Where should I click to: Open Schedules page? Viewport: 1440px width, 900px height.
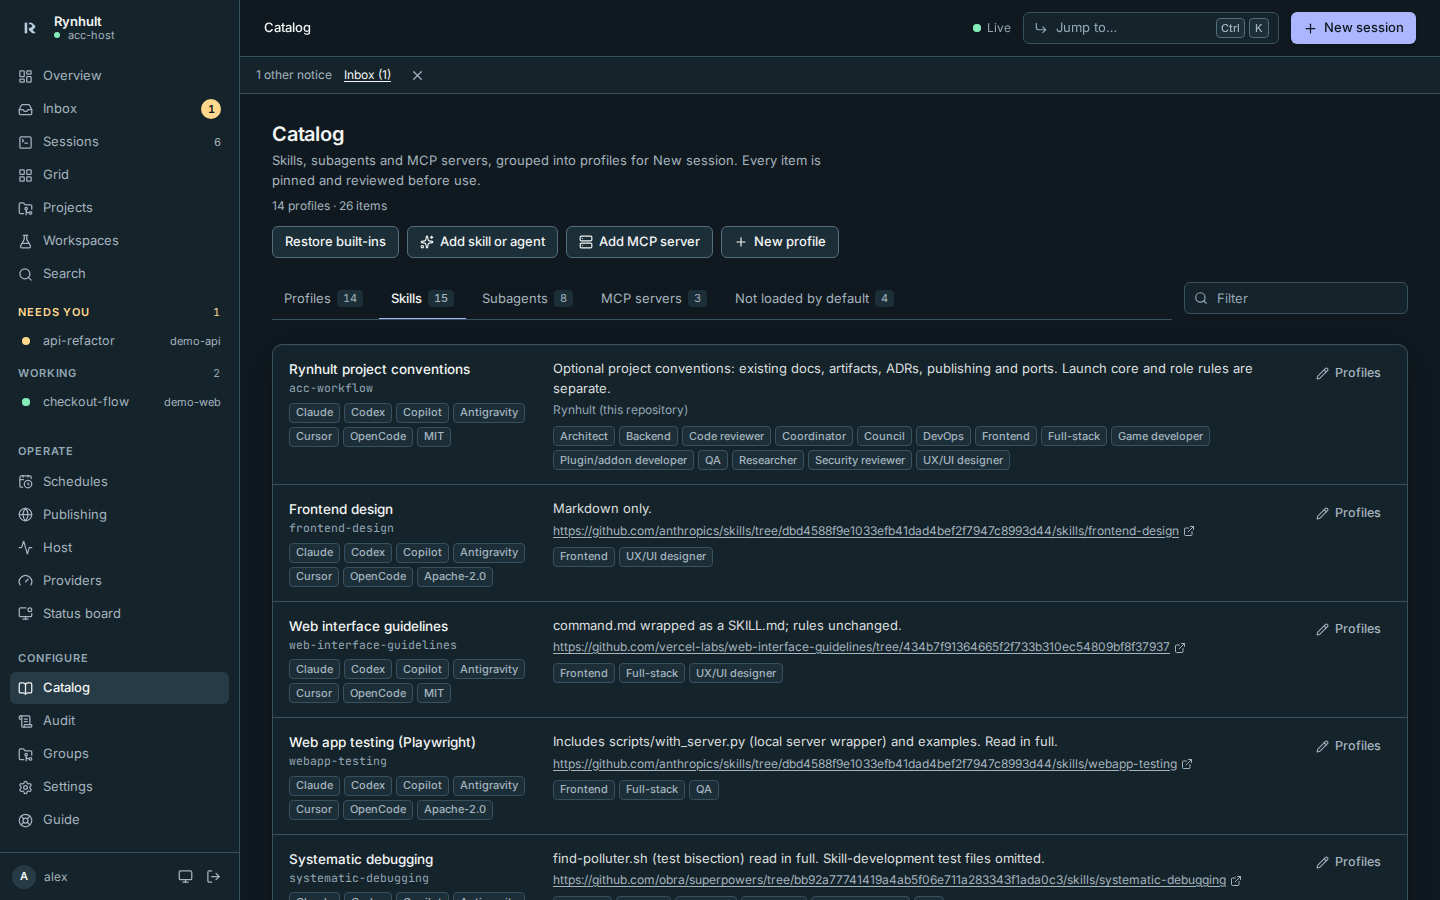119,482
